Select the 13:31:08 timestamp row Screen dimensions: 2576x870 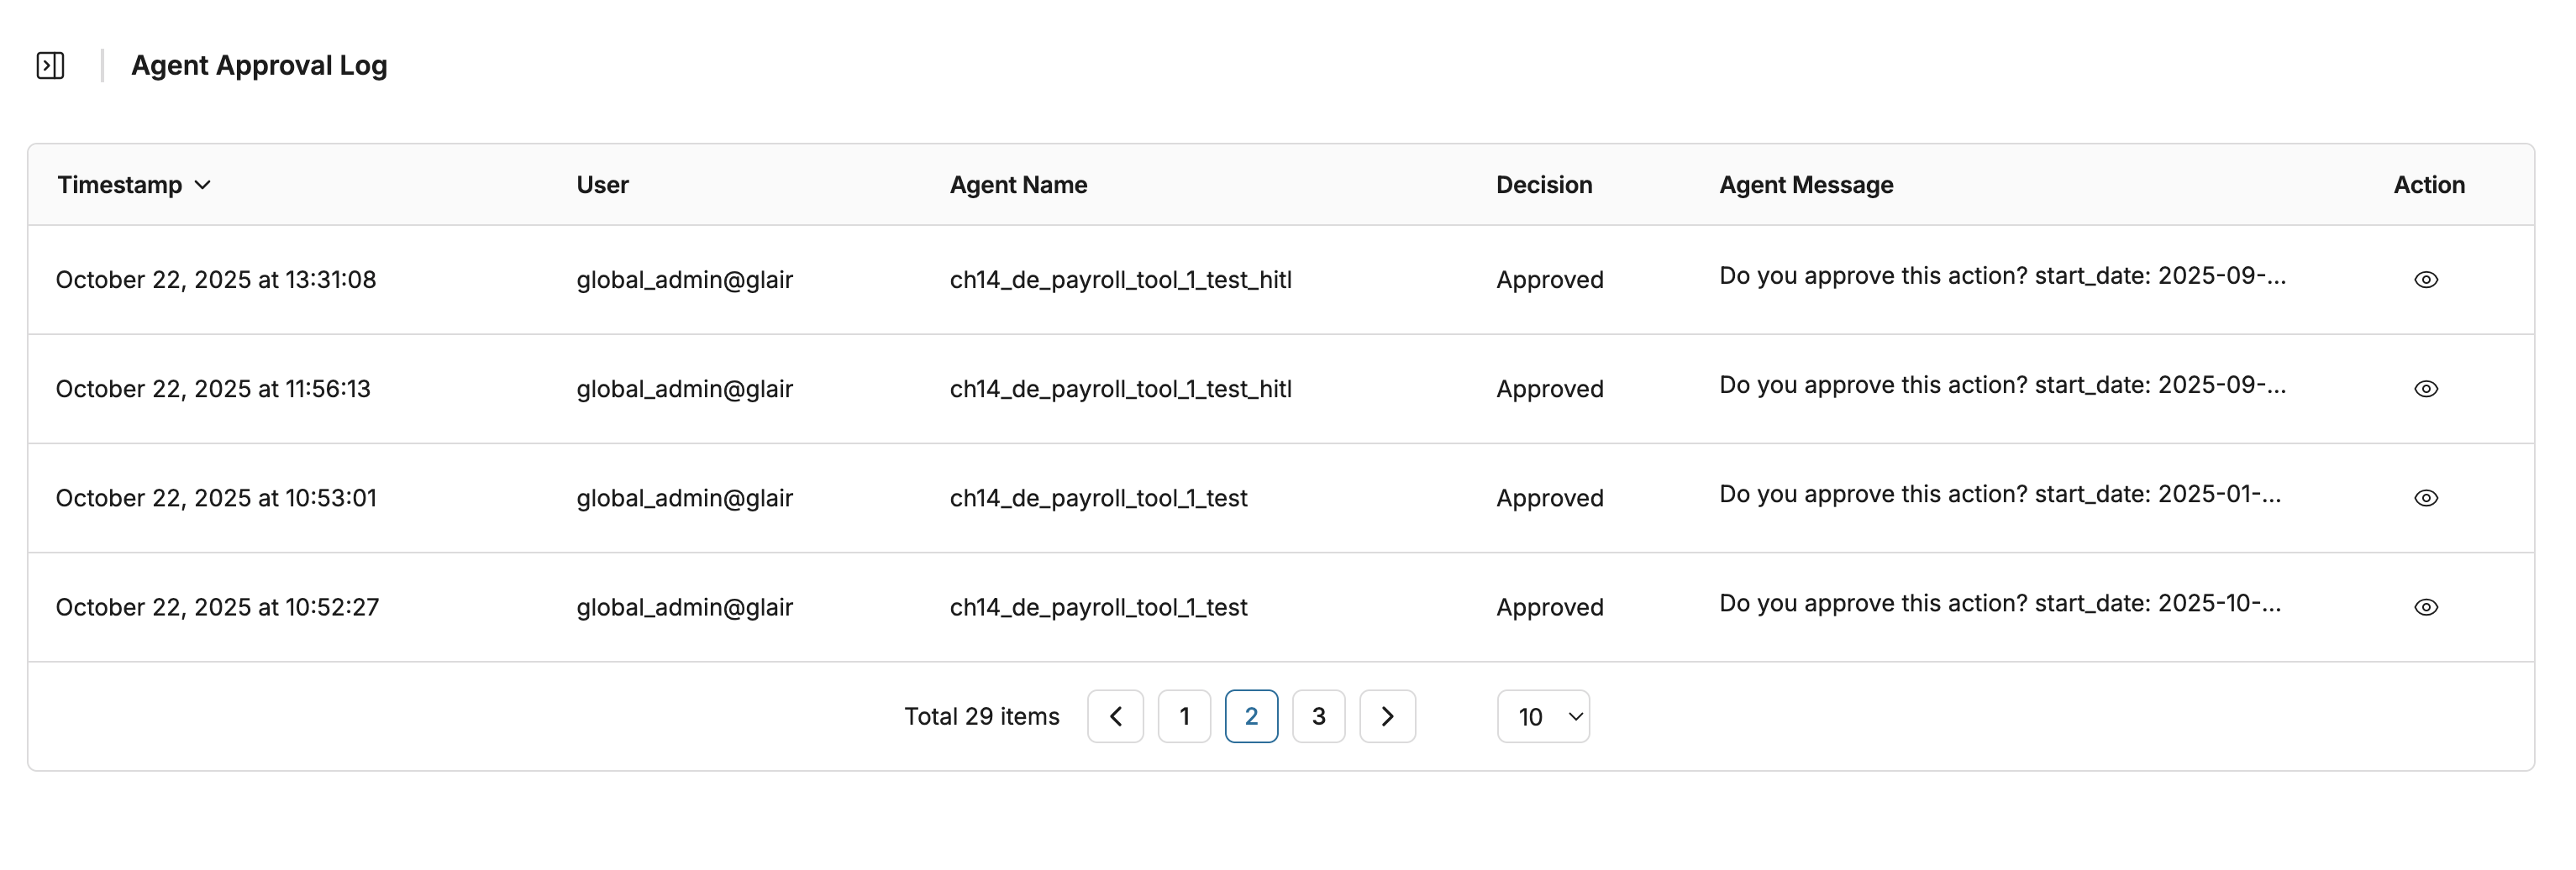216,280
